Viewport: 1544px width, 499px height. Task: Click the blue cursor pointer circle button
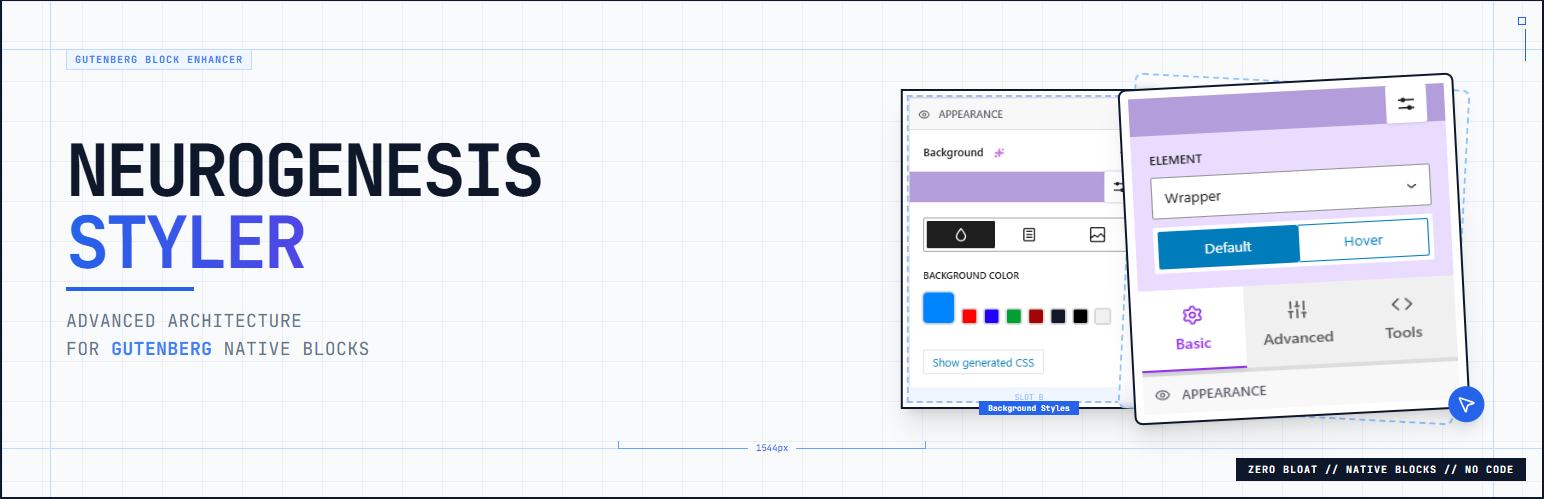1466,404
